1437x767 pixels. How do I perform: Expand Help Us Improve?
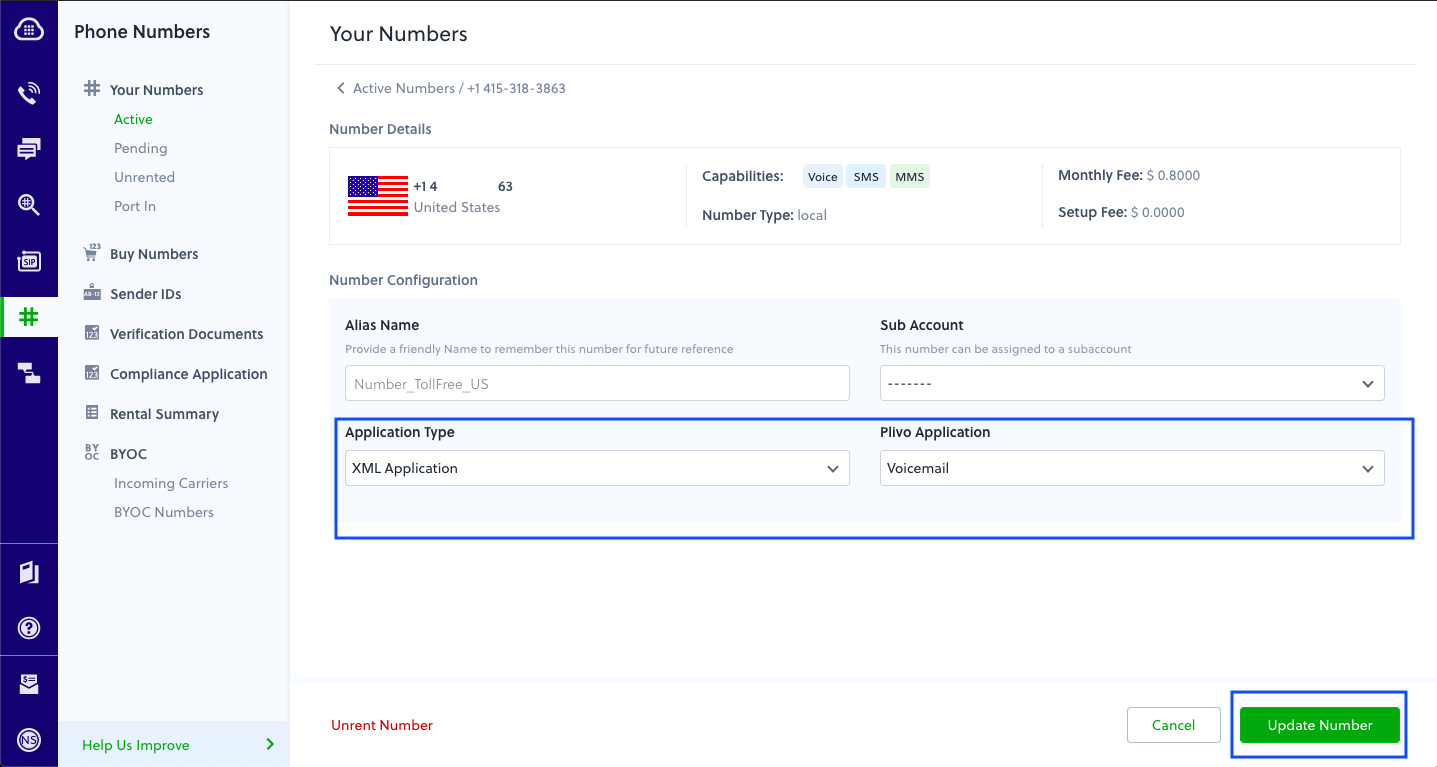click(135, 744)
